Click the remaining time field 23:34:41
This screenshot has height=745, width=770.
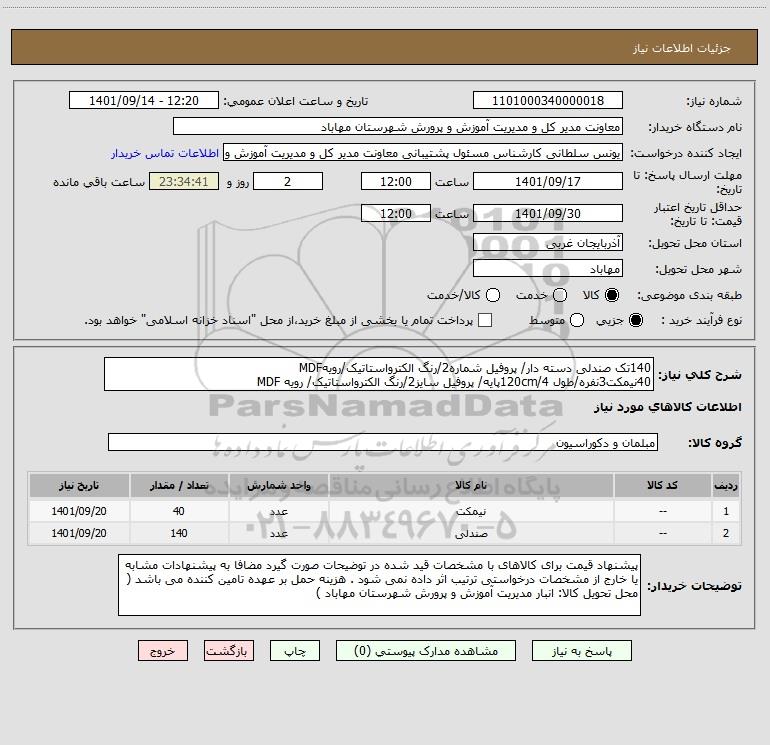click(184, 181)
